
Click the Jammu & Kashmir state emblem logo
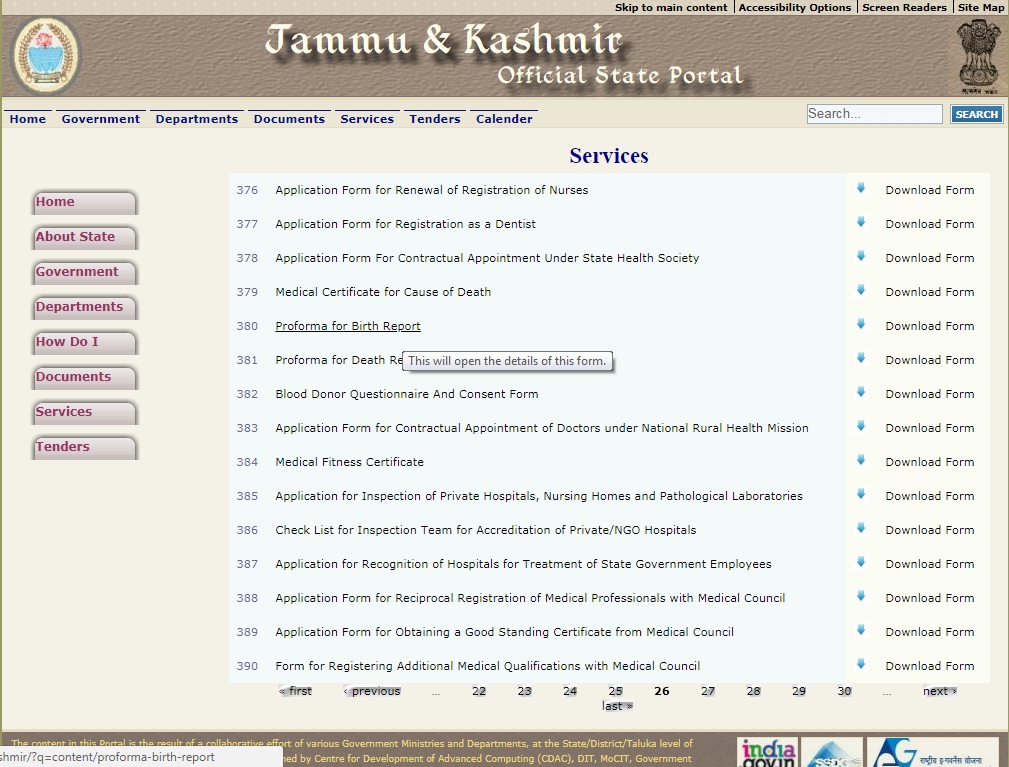coord(45,56)
